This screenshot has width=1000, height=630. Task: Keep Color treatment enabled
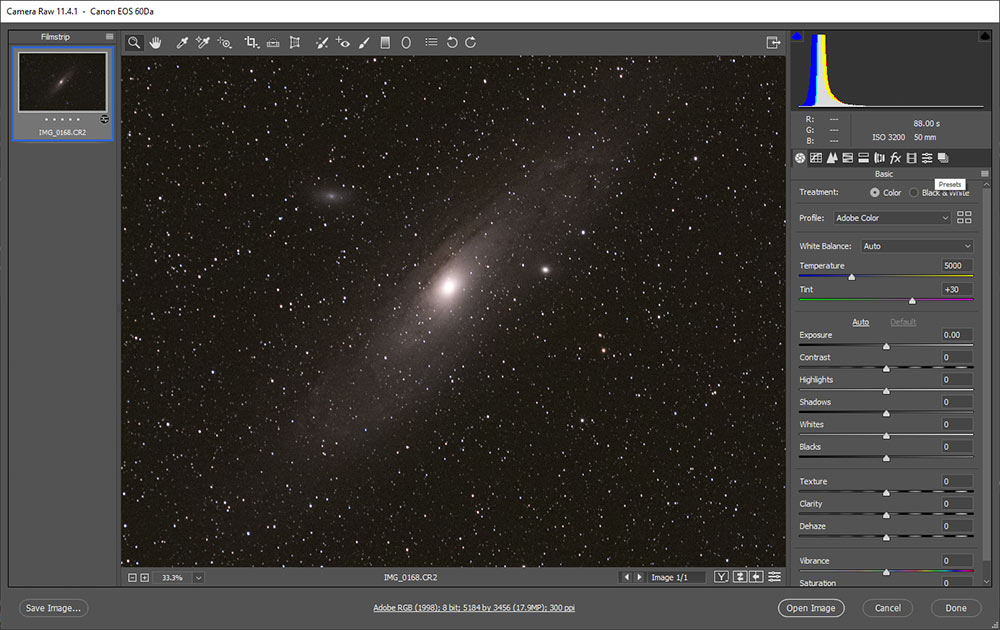pos(875,192)
